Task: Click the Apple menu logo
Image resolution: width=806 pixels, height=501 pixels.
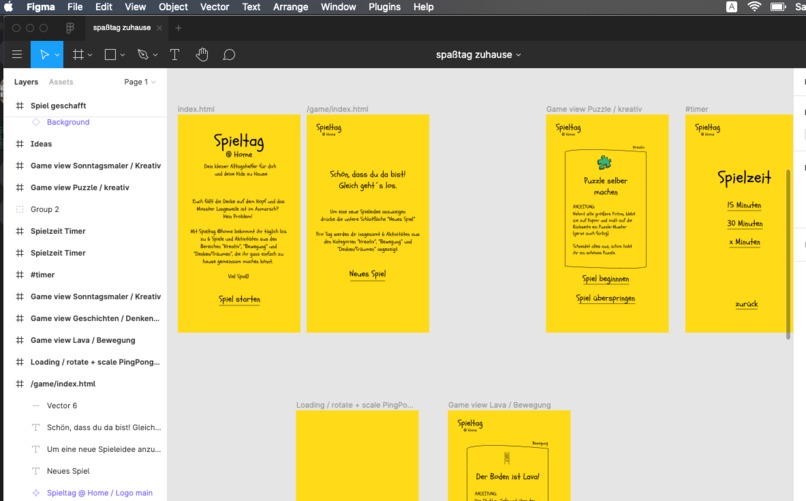Action: point(9,7)
